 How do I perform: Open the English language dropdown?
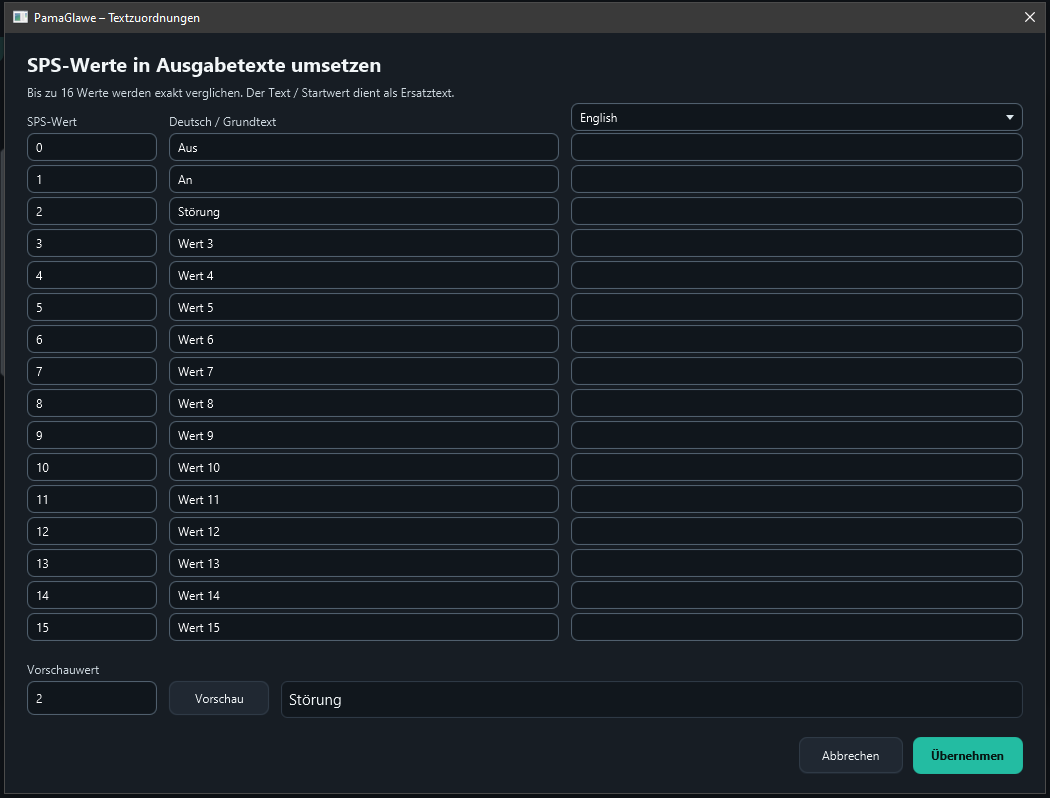coord(796,117)
